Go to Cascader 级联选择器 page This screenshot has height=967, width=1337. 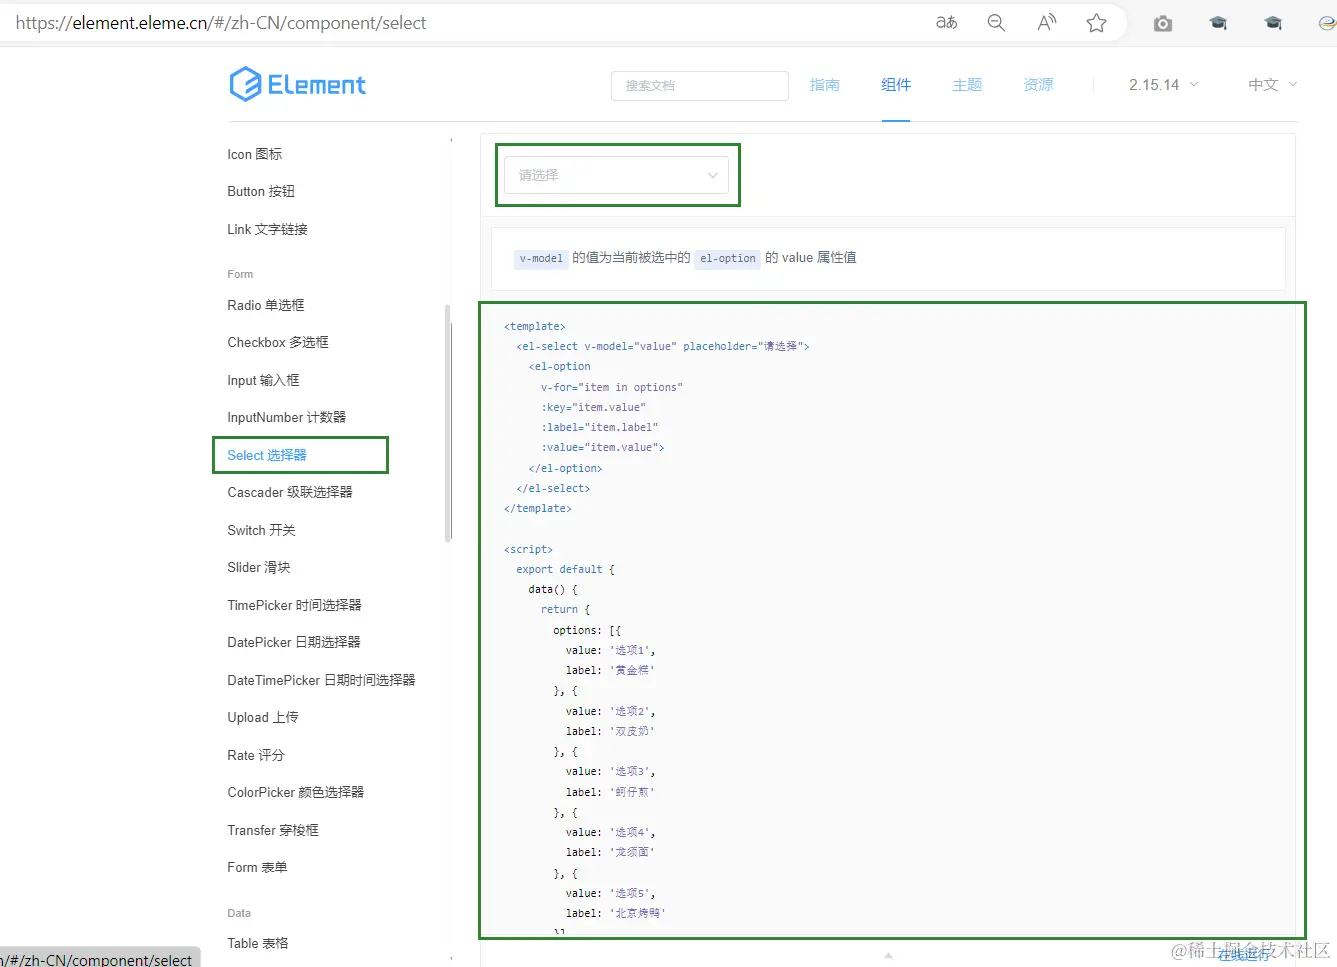tap(290, 492)
